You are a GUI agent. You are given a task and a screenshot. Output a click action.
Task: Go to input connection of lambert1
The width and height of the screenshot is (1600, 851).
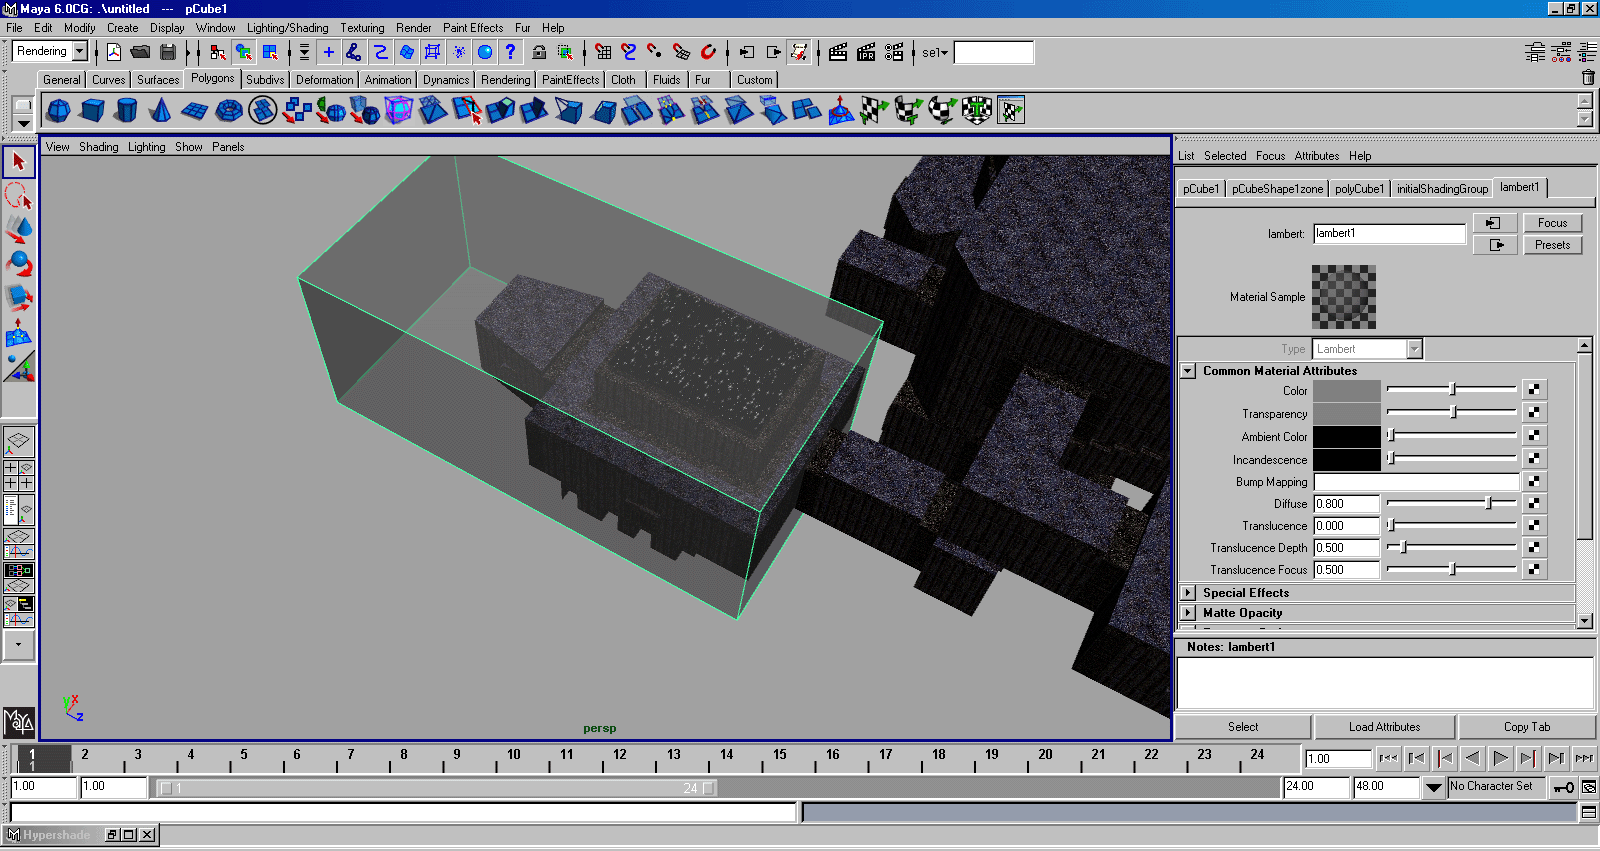click(1494, 223)
